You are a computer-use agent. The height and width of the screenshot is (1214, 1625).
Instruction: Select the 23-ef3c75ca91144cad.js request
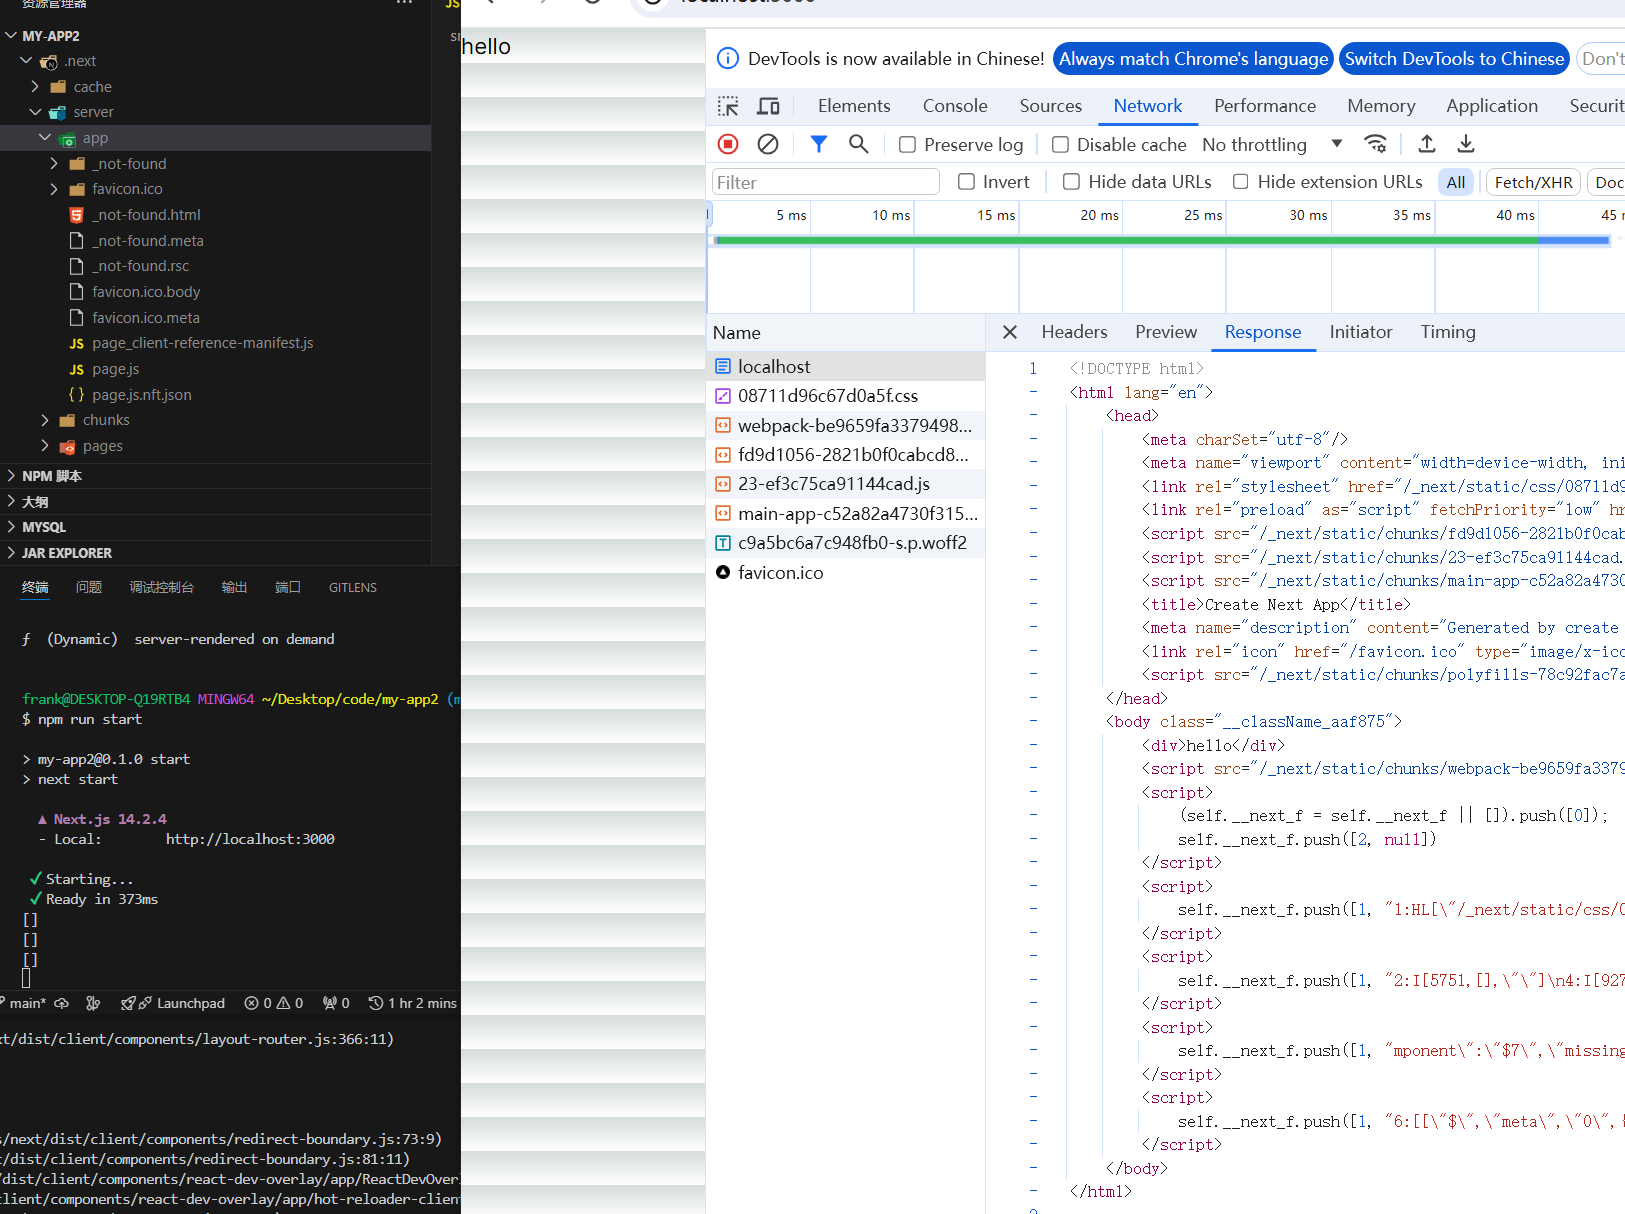tap(846, 484)
